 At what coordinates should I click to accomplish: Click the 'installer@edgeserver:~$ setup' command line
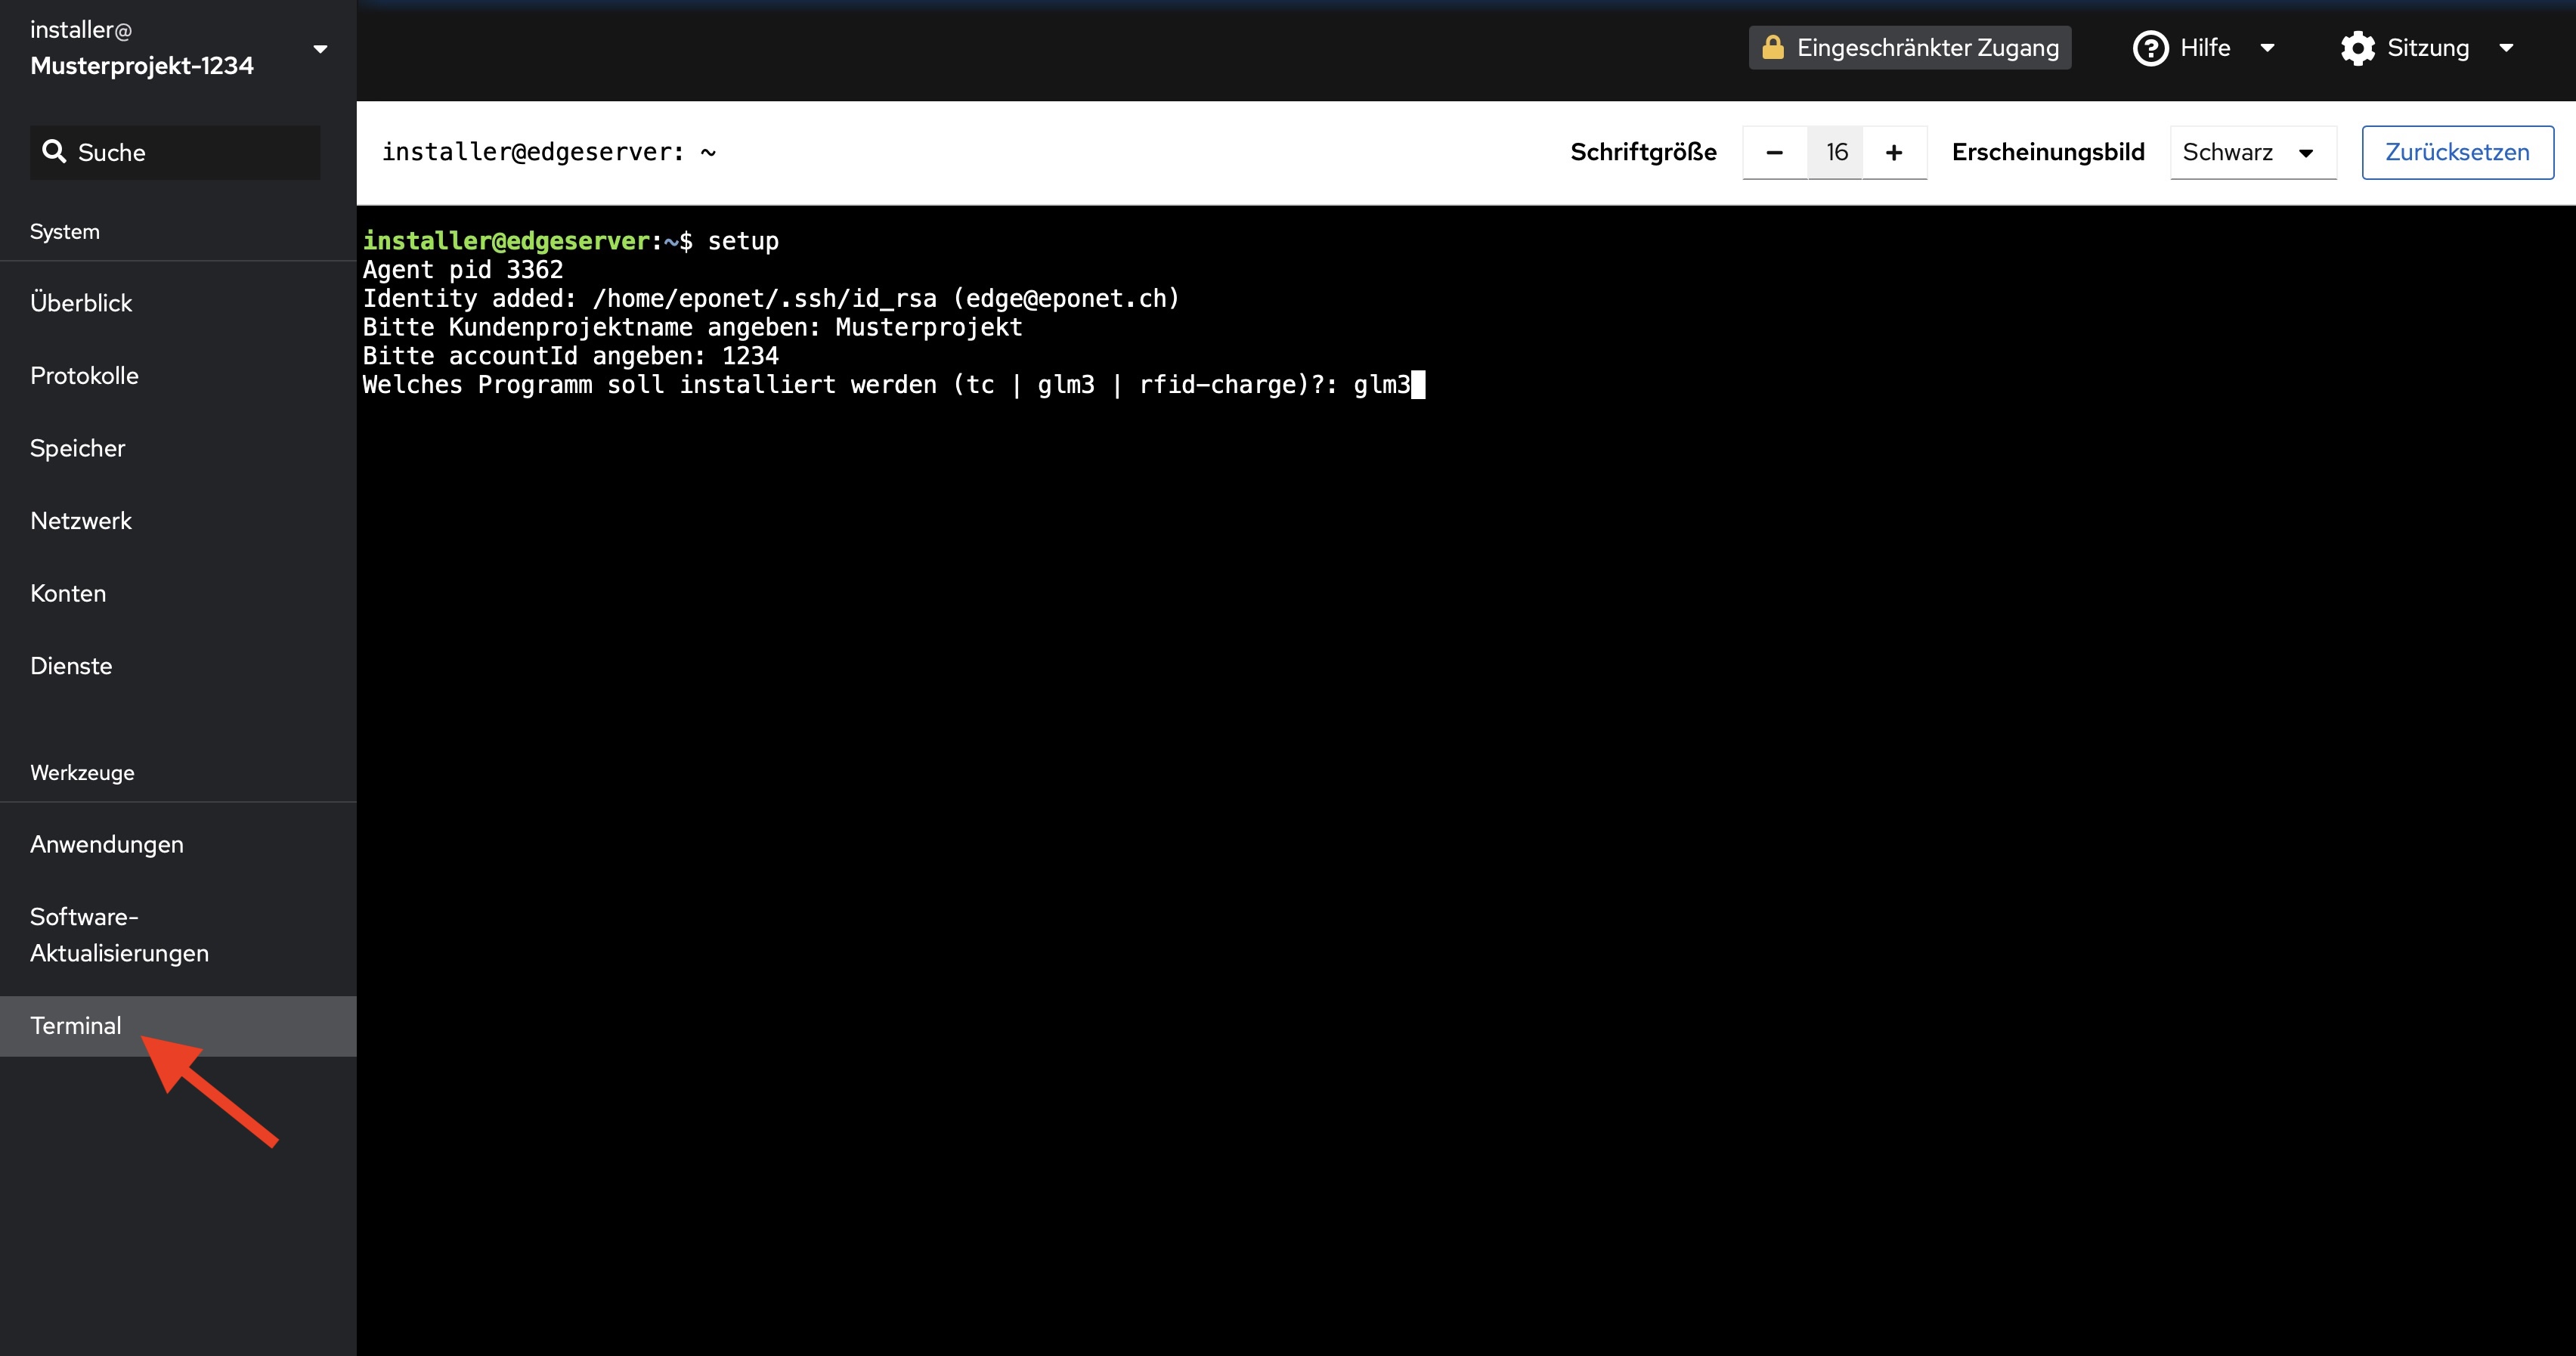click(x=570, y=241)
